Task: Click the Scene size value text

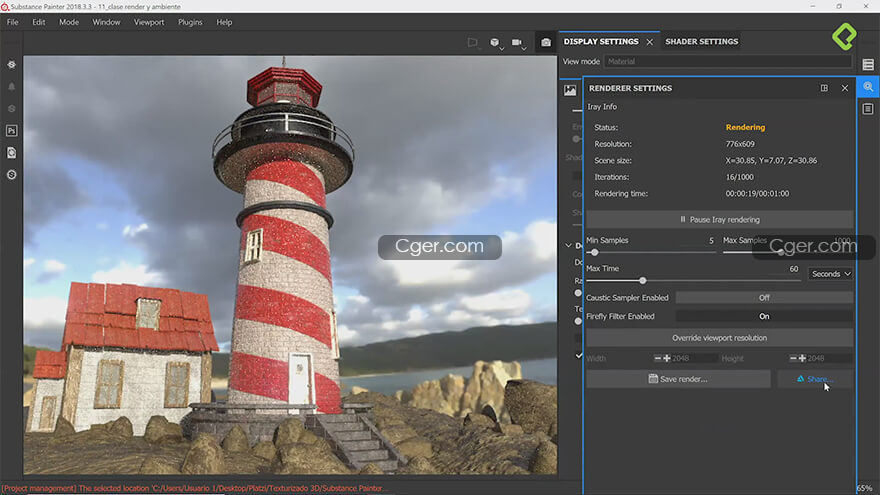Action: click(771, 161)
